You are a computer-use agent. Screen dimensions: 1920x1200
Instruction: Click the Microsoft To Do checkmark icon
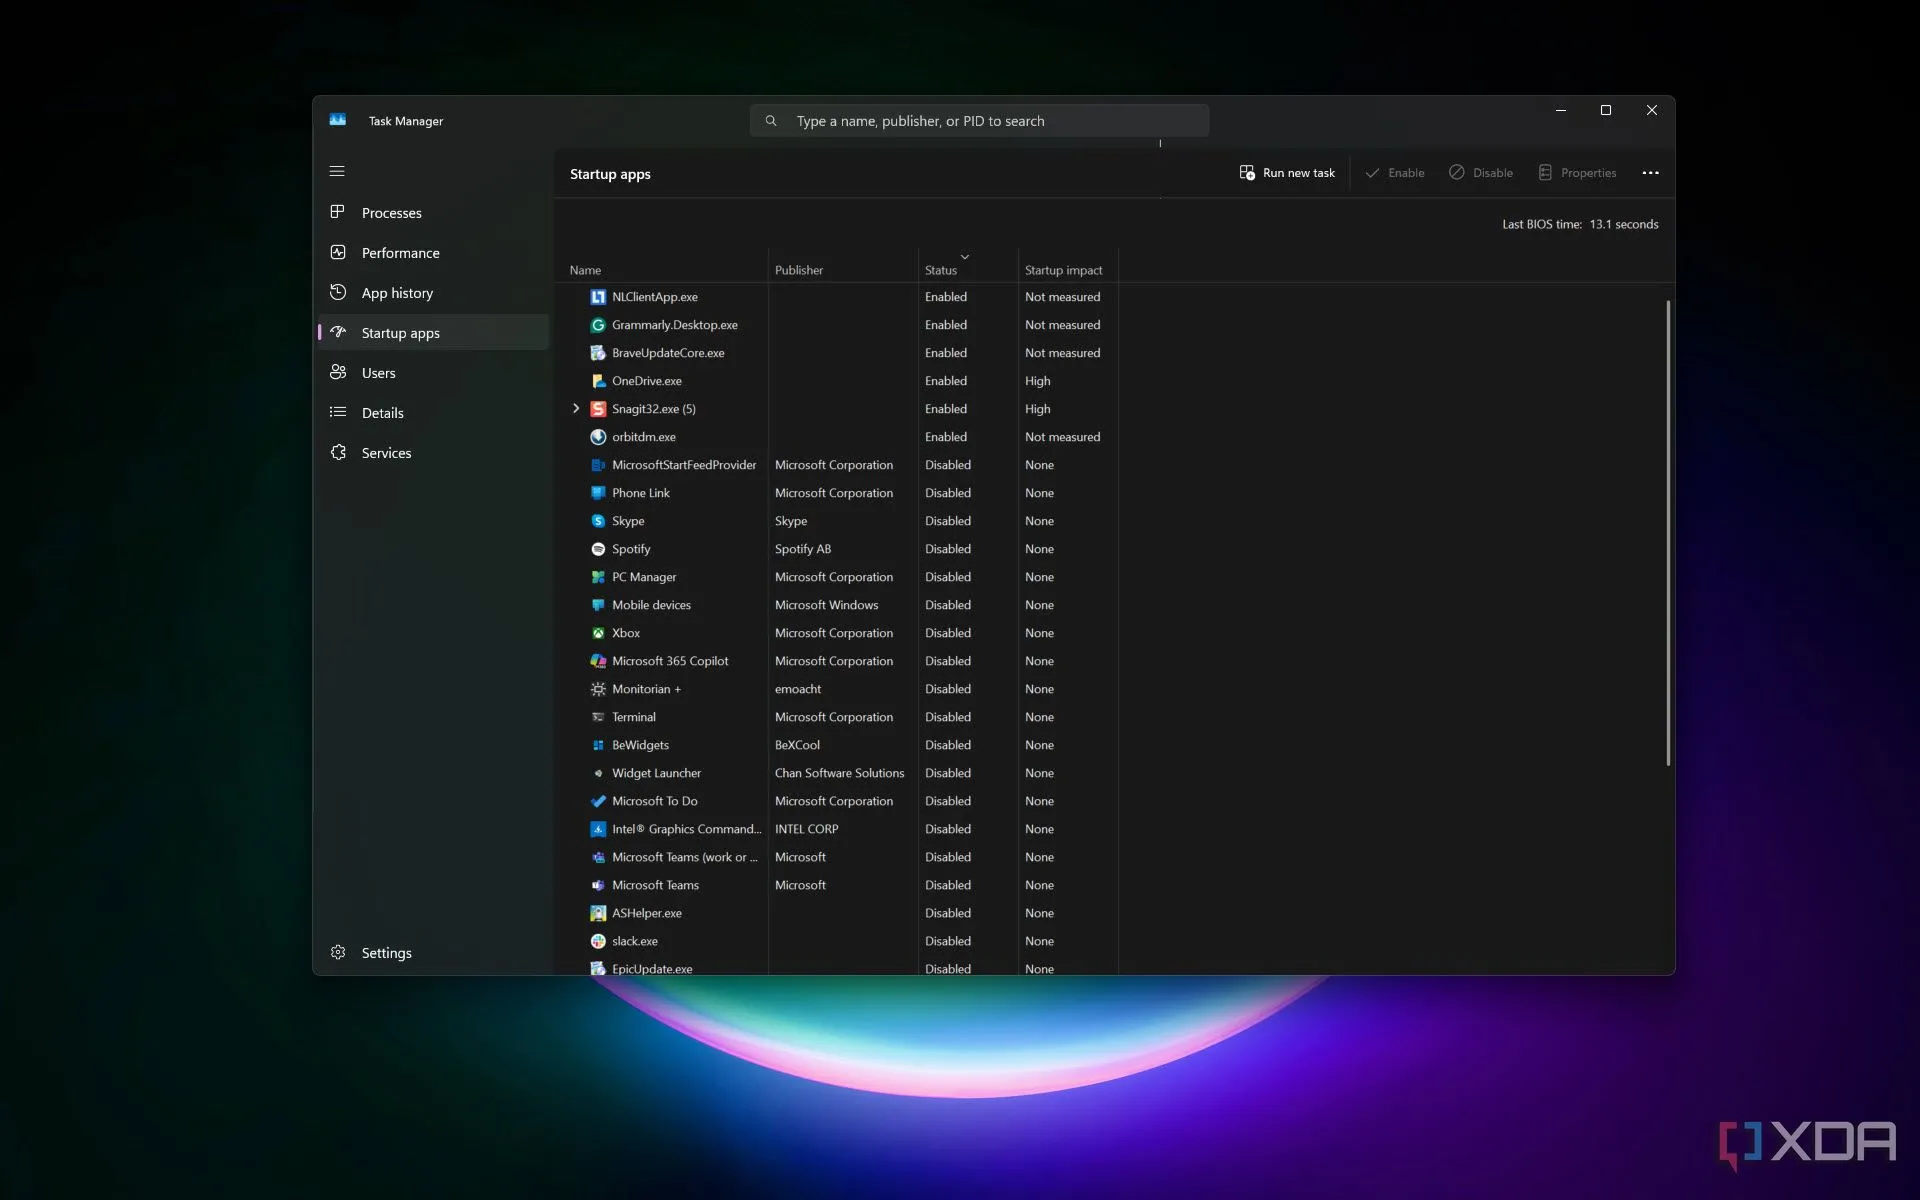tap(598, 801)
